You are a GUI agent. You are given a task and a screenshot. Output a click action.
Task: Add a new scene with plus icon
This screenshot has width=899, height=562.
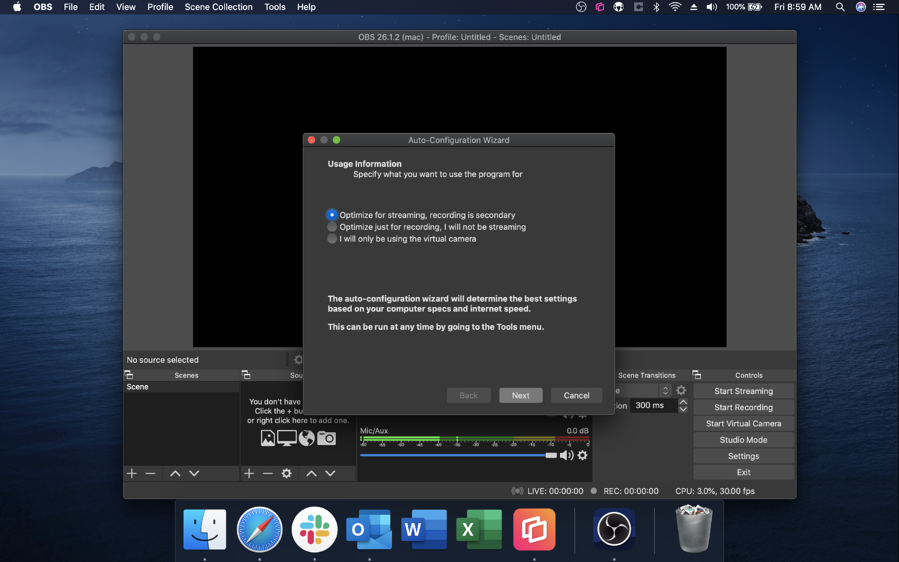pyautogui.click(x=132, y=473)
